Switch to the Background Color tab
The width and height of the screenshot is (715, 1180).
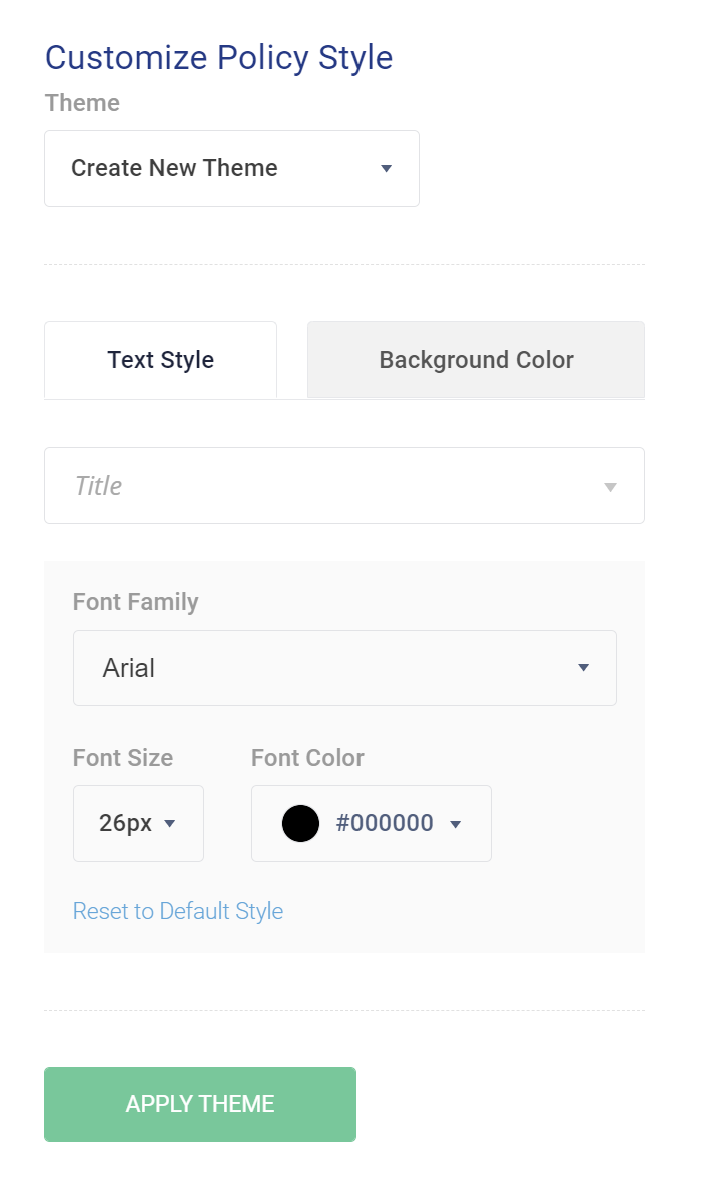coord(476,360)
